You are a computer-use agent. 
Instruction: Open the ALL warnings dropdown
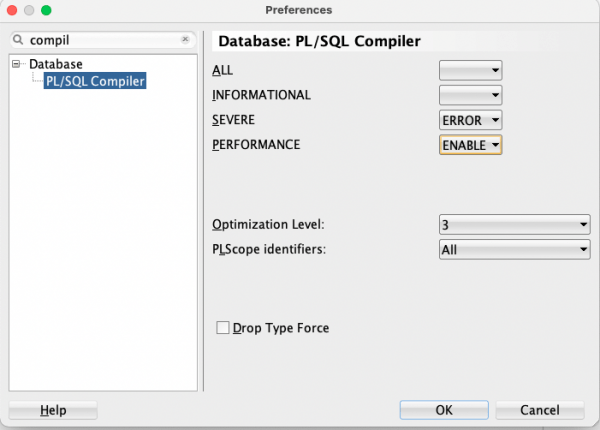pos(470,70)
